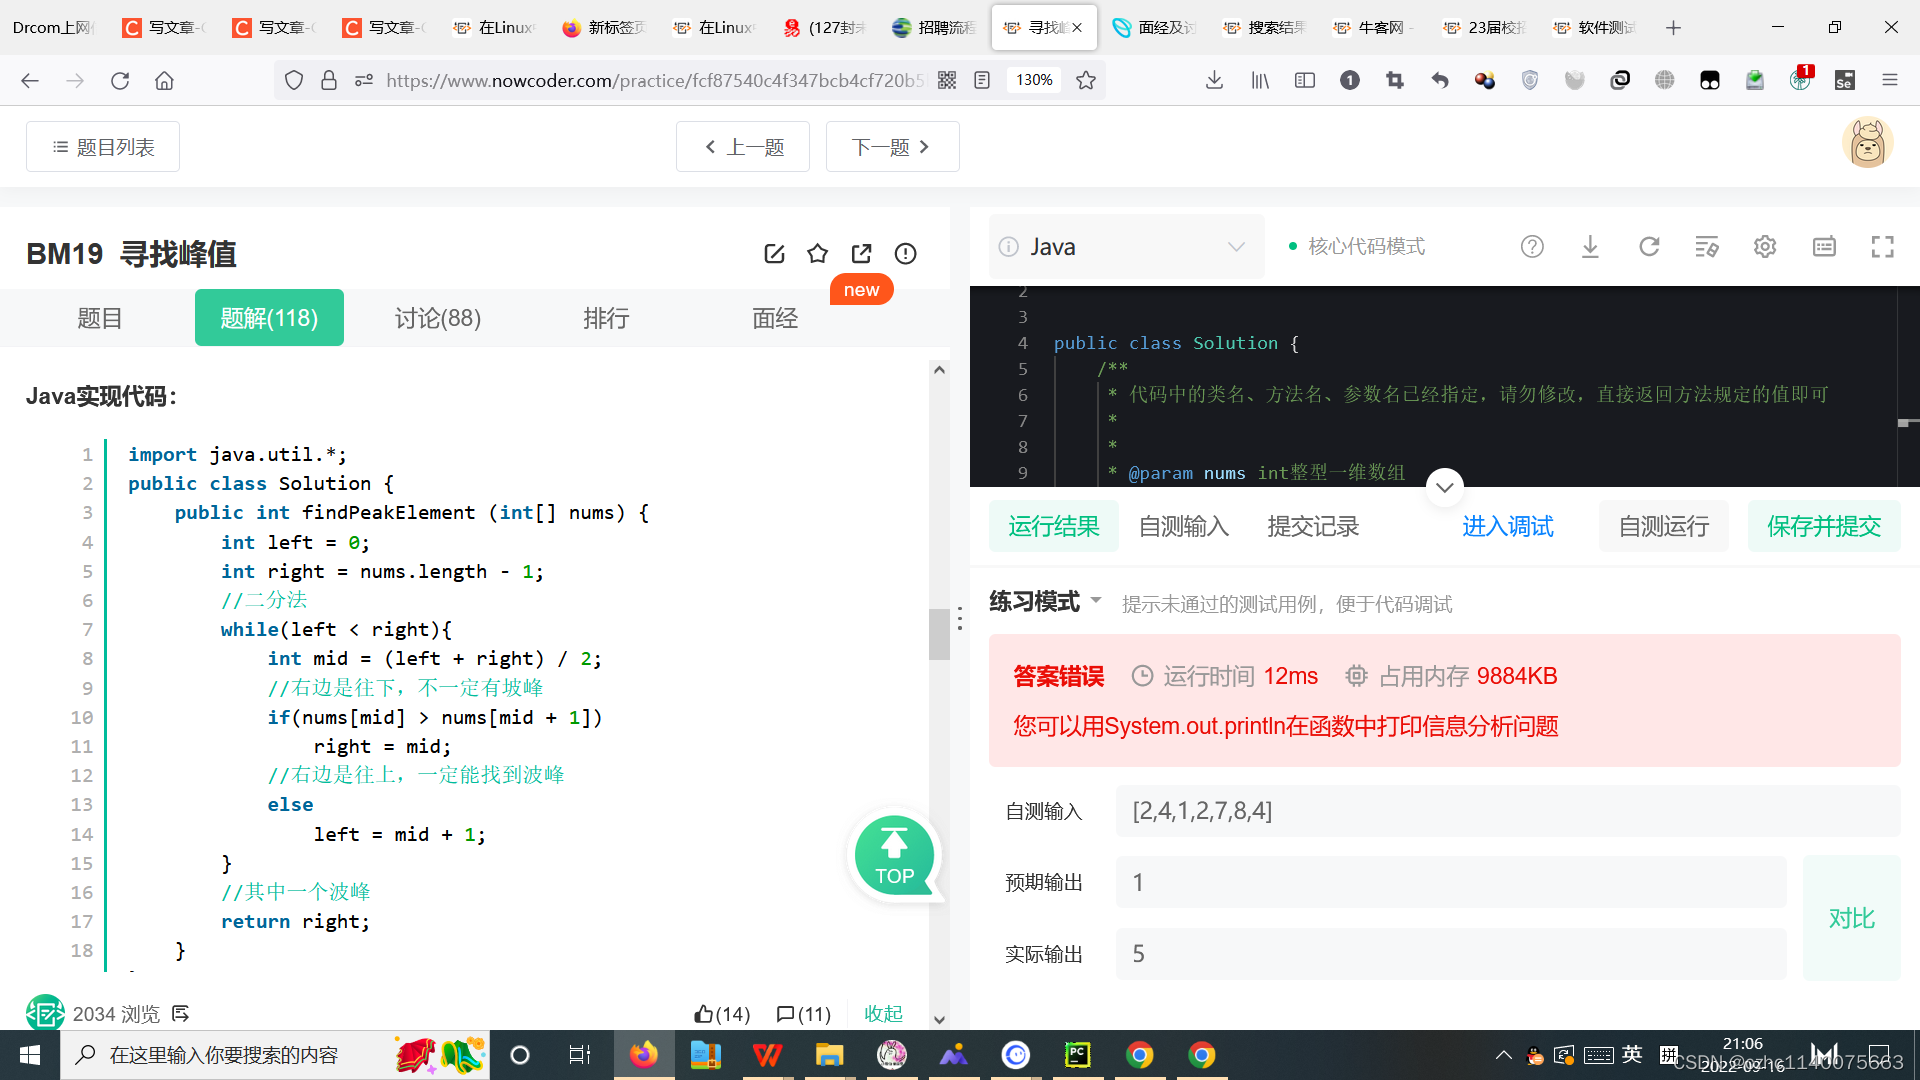Open the Java language dropdown
The image size is (1920, 1080).
click(x=1125, y=246)
